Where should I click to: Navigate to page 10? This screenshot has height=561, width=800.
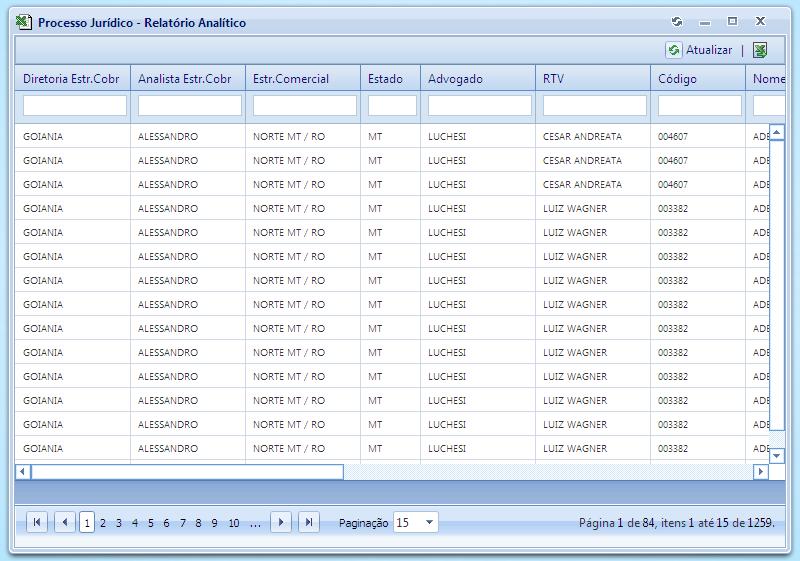pyautogui.click(x=233, y=523)
